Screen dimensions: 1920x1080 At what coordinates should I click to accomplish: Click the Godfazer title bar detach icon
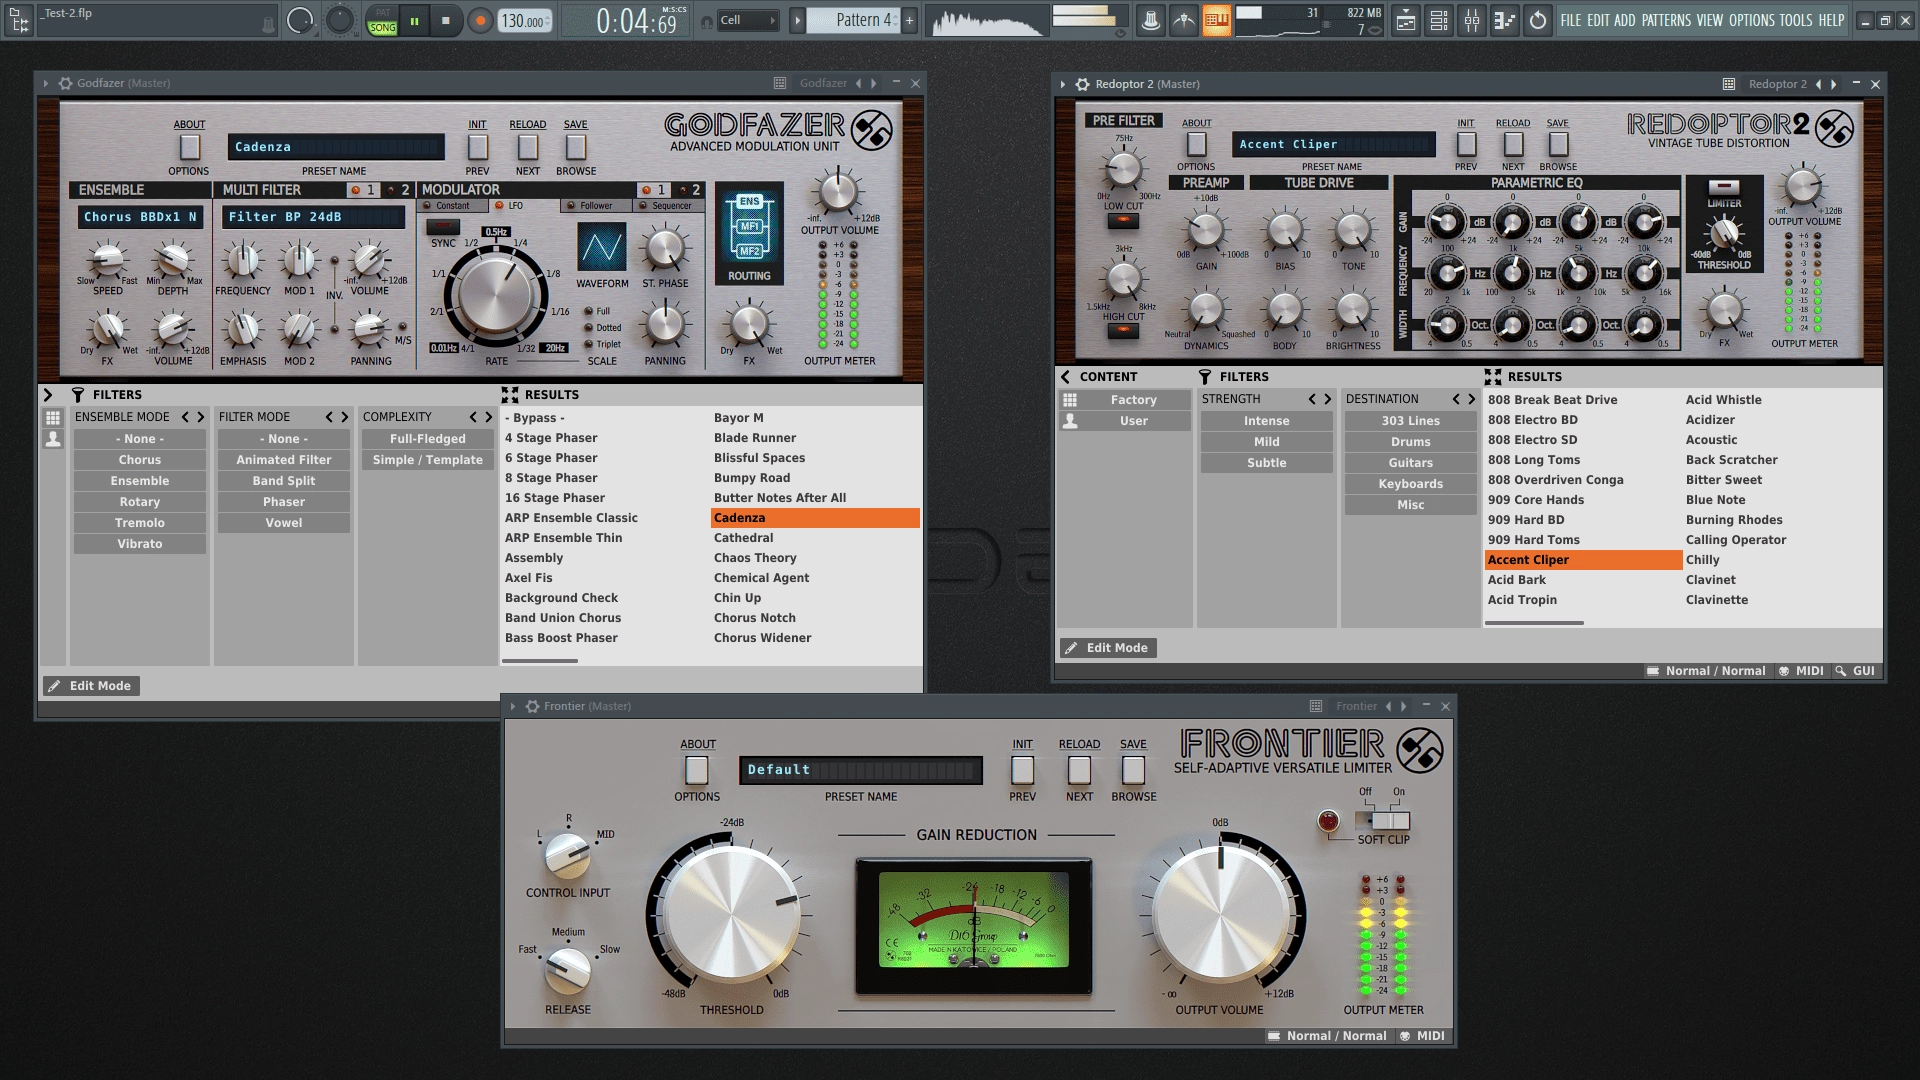tap(780, 83)
